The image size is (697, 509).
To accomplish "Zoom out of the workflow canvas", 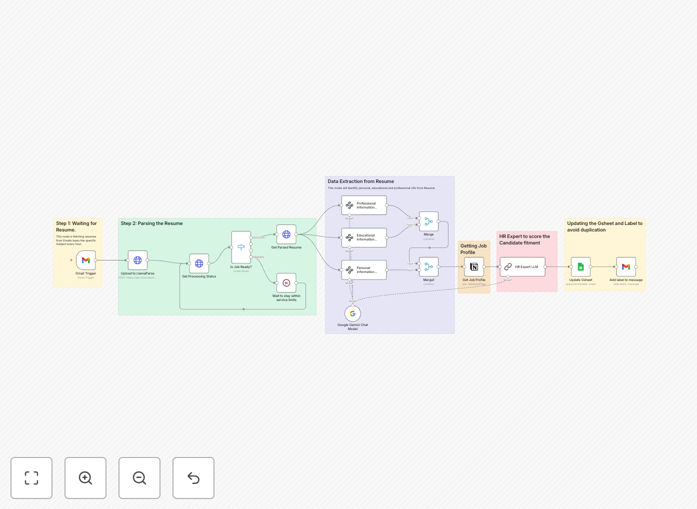I will pyautogui.click(x=139, y=478).
